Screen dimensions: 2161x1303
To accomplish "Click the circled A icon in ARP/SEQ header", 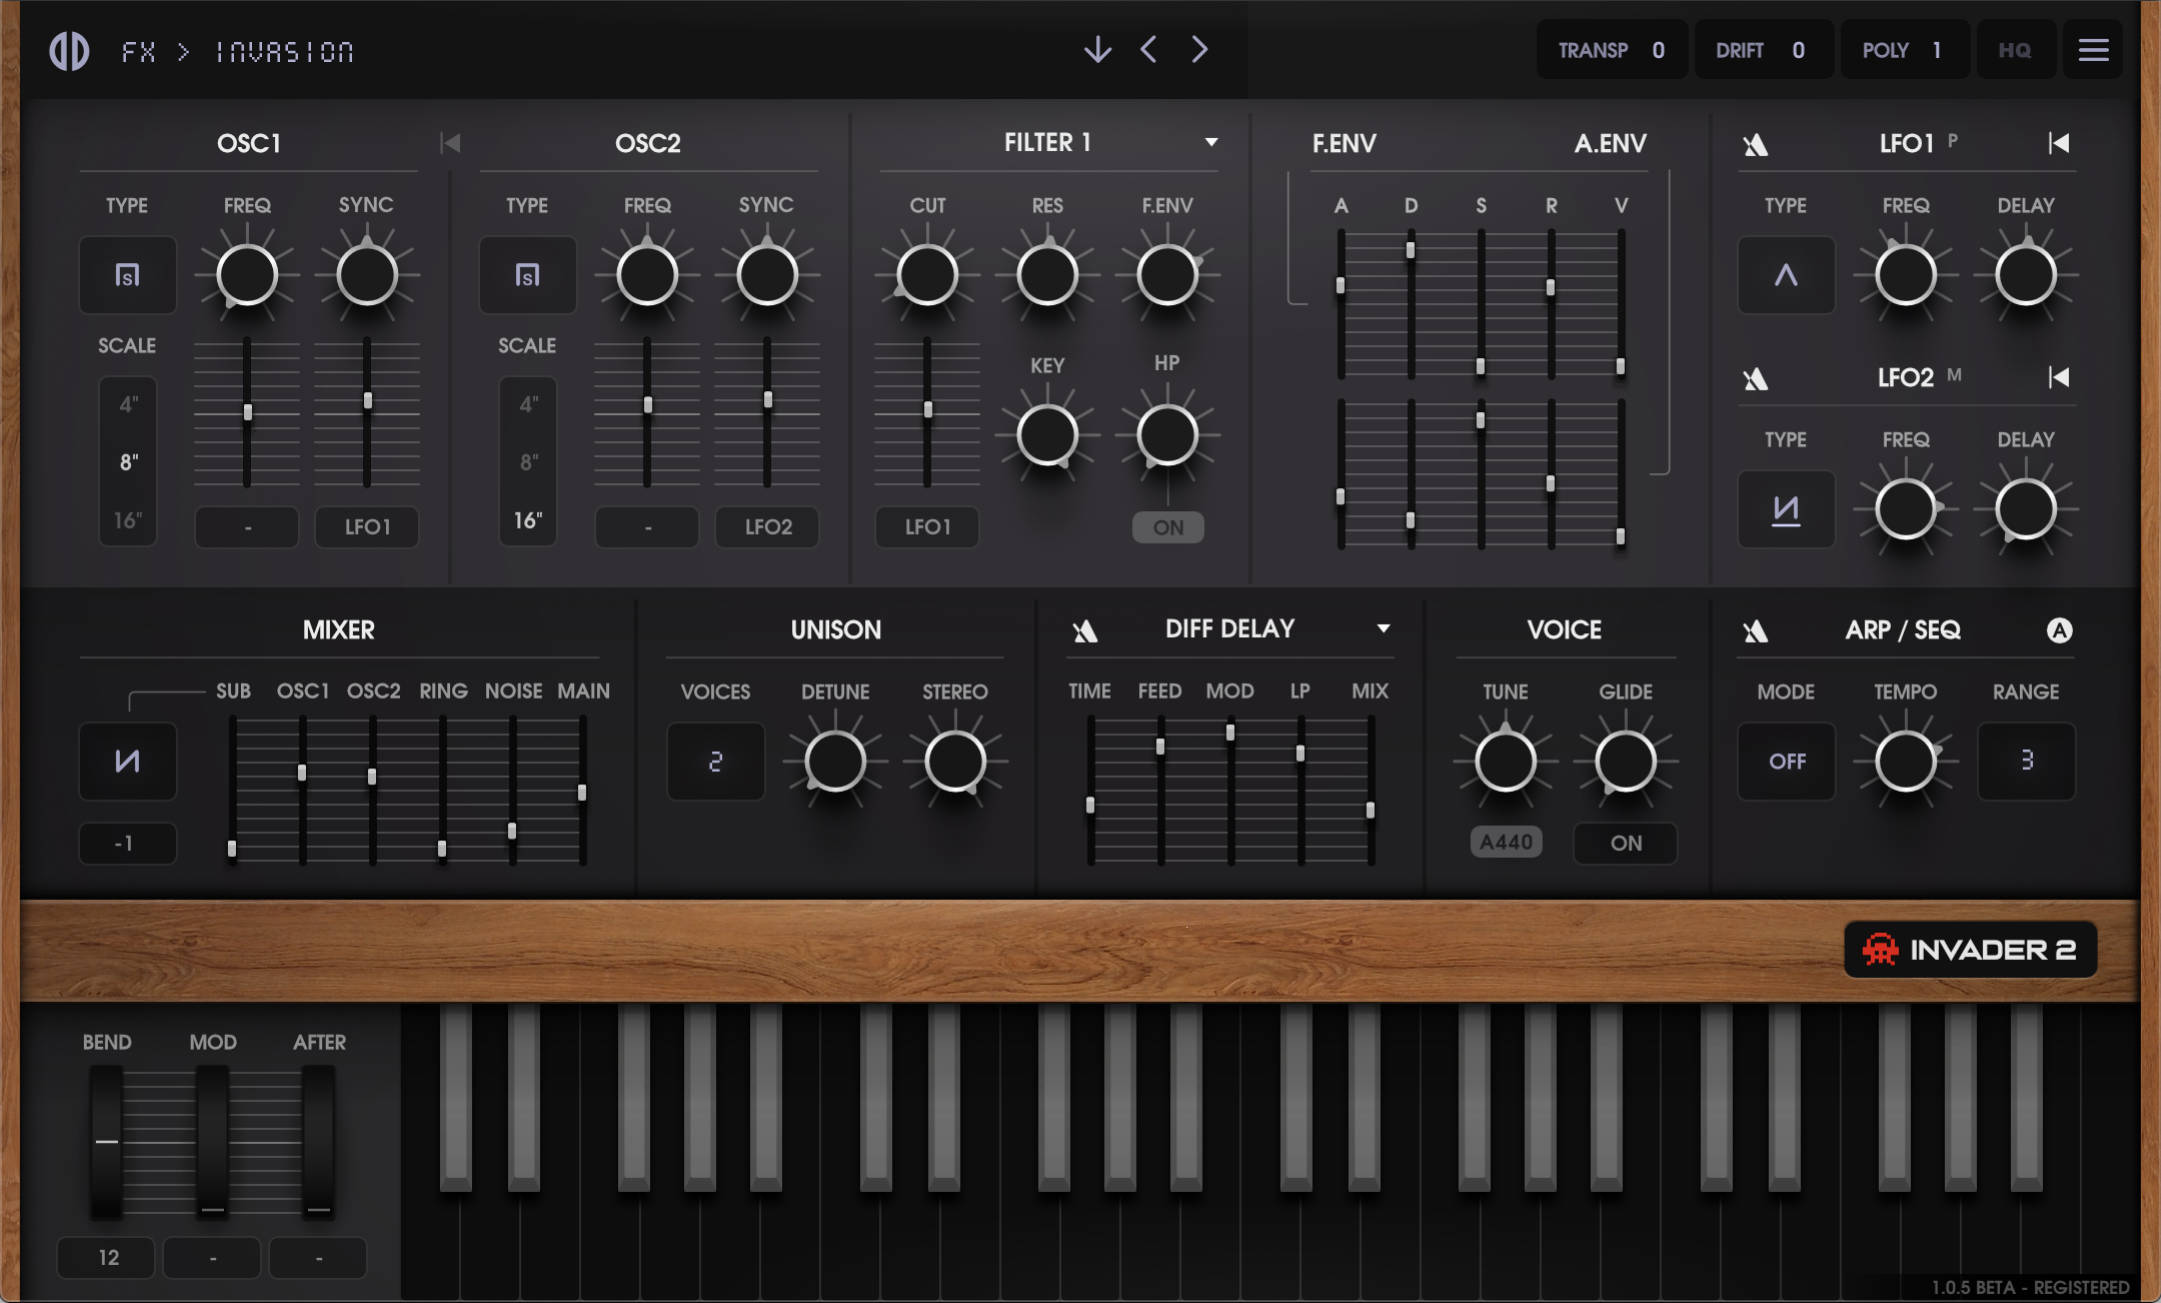I will click(2059, 630).
